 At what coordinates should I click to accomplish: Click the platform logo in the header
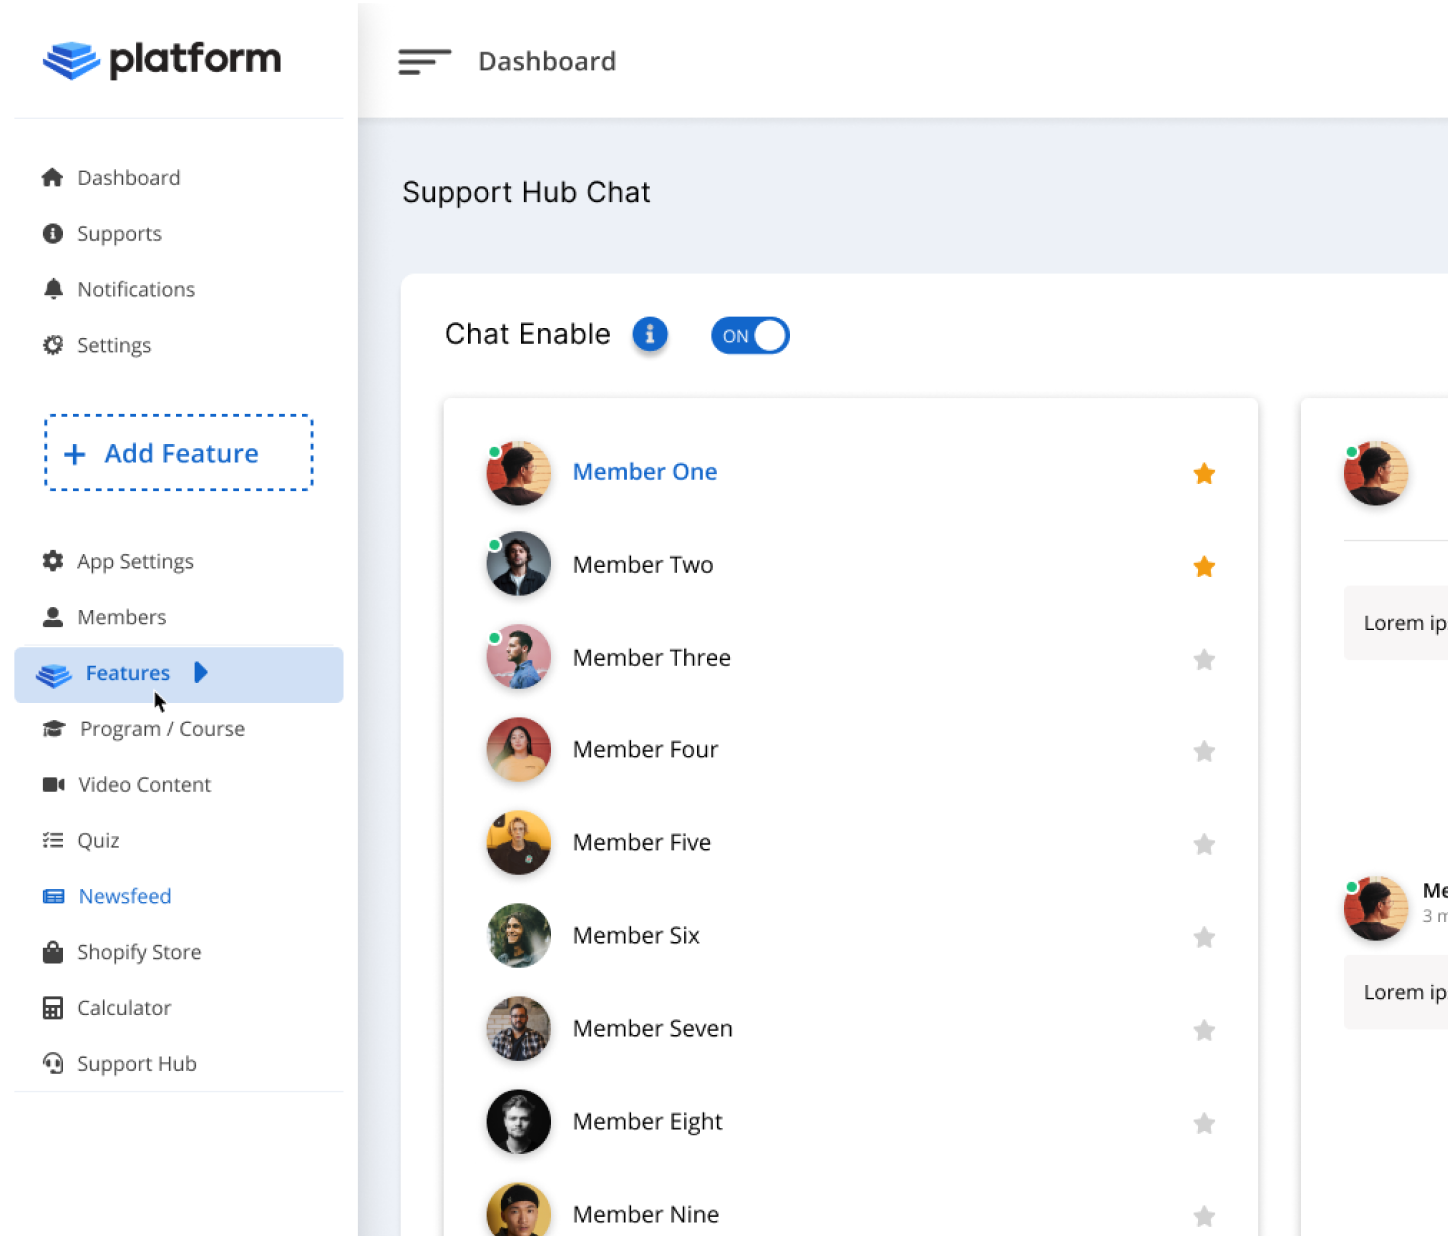click(x=162, y=59)
